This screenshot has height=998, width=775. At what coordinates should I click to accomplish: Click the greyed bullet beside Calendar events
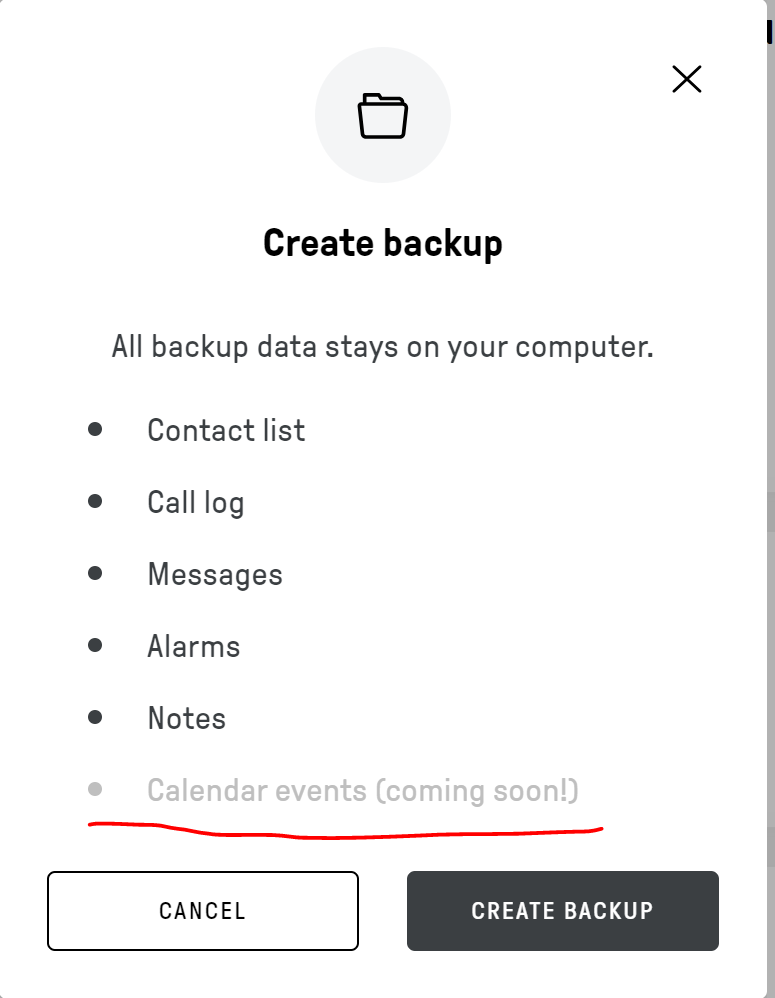point(95,789)
